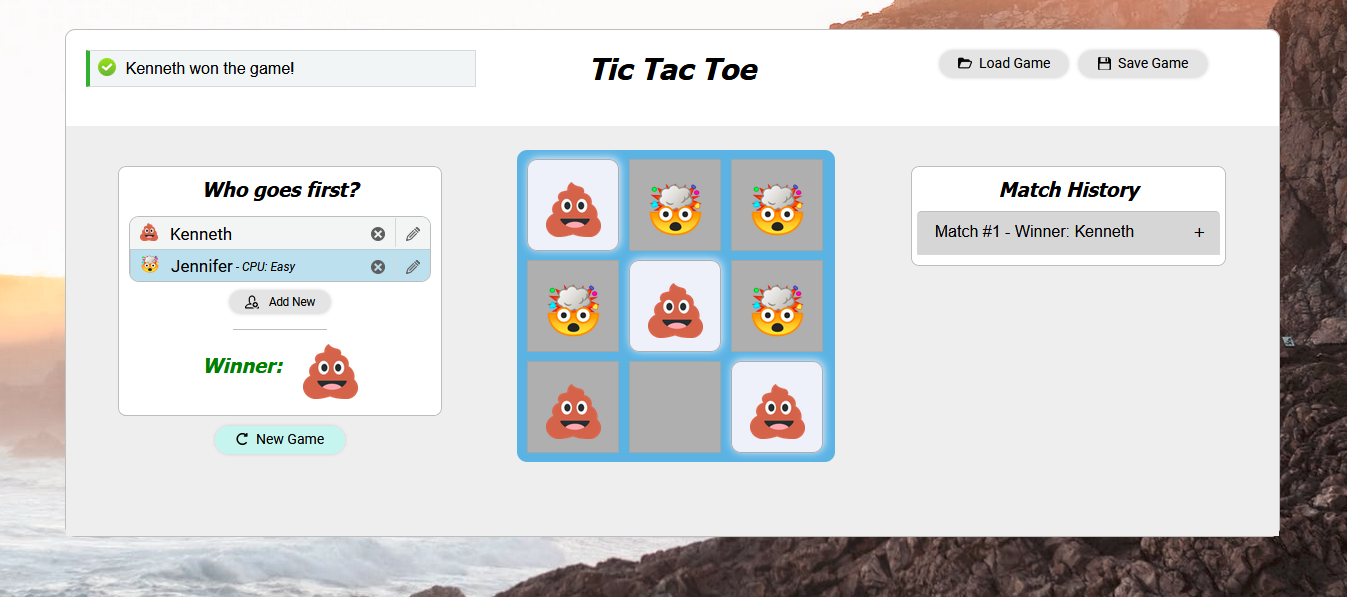Click the Match #1 - Winner: Kenneth entry
1347x597 pixels.
click(x=1068, y=232)
